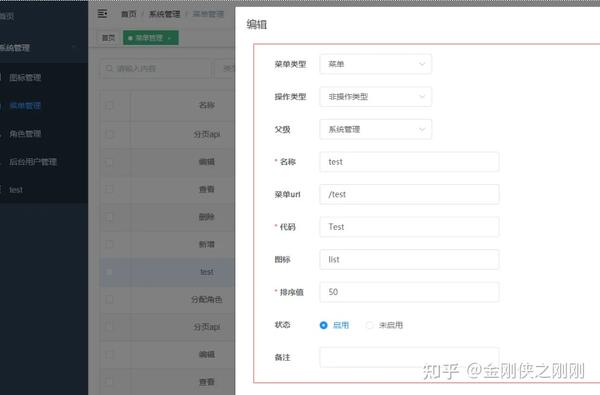
Task: Collapse the 系统管理 sidebar group arrow
Action: (74, 47)
